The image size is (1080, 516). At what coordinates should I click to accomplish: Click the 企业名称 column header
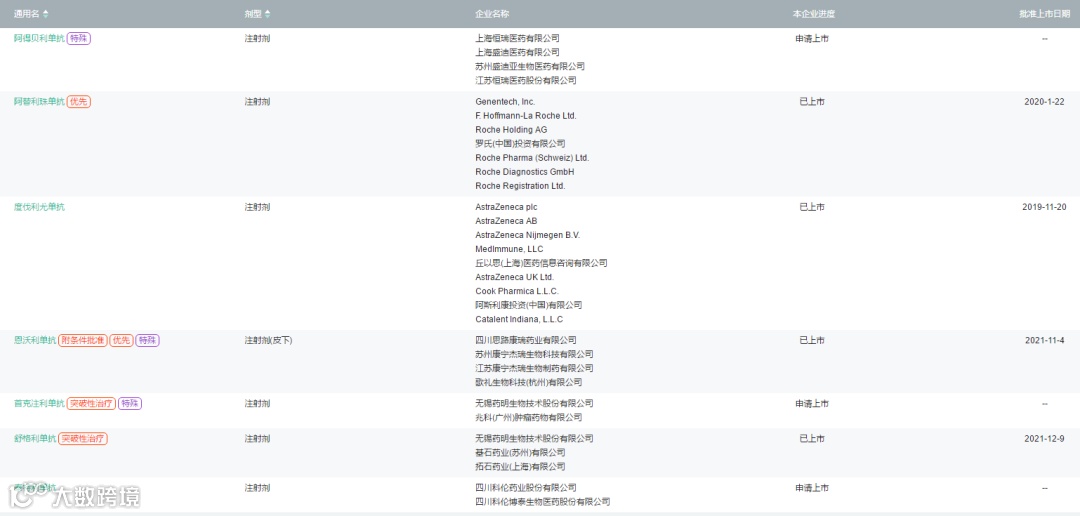coord(492,14)
